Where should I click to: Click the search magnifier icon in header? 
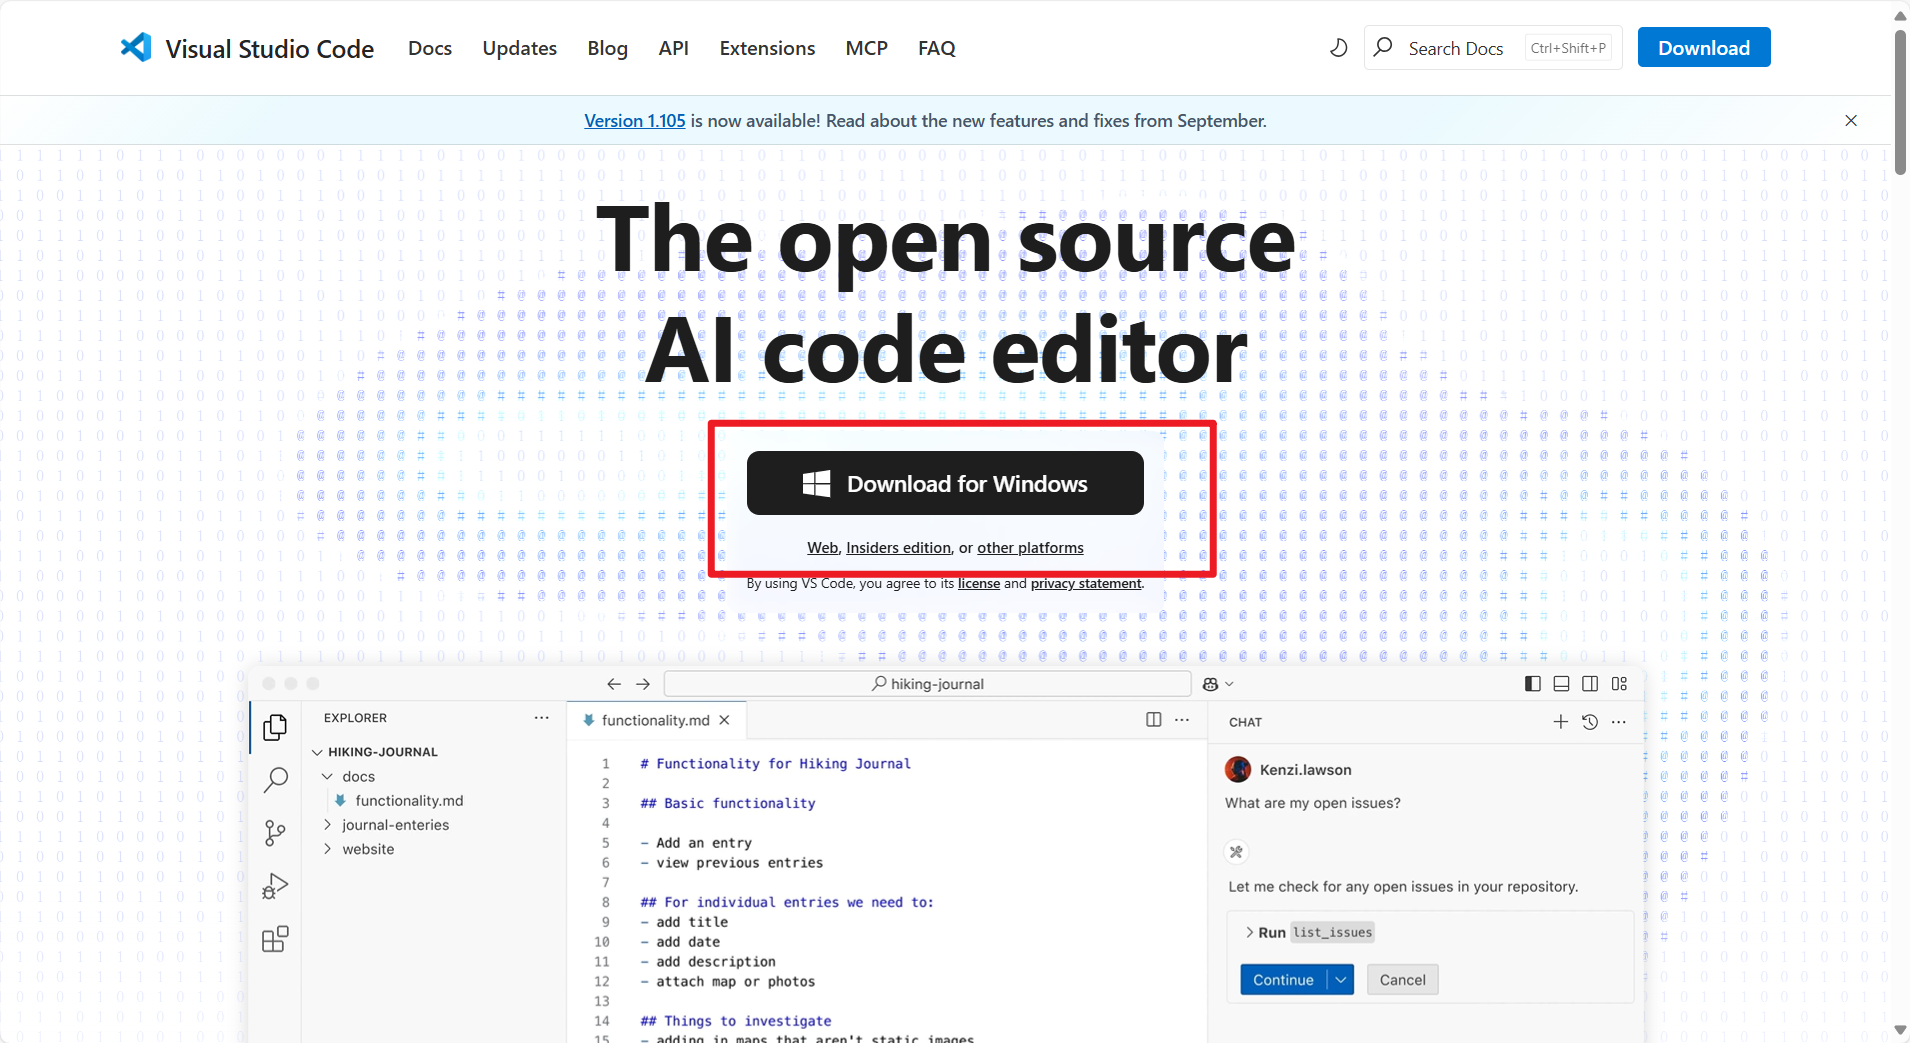[1383, 47]
